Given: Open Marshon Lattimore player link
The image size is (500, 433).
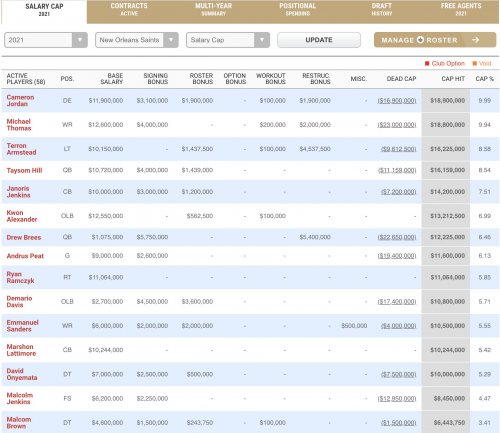Looking at the screenshot, I should [x=21, y=350].
